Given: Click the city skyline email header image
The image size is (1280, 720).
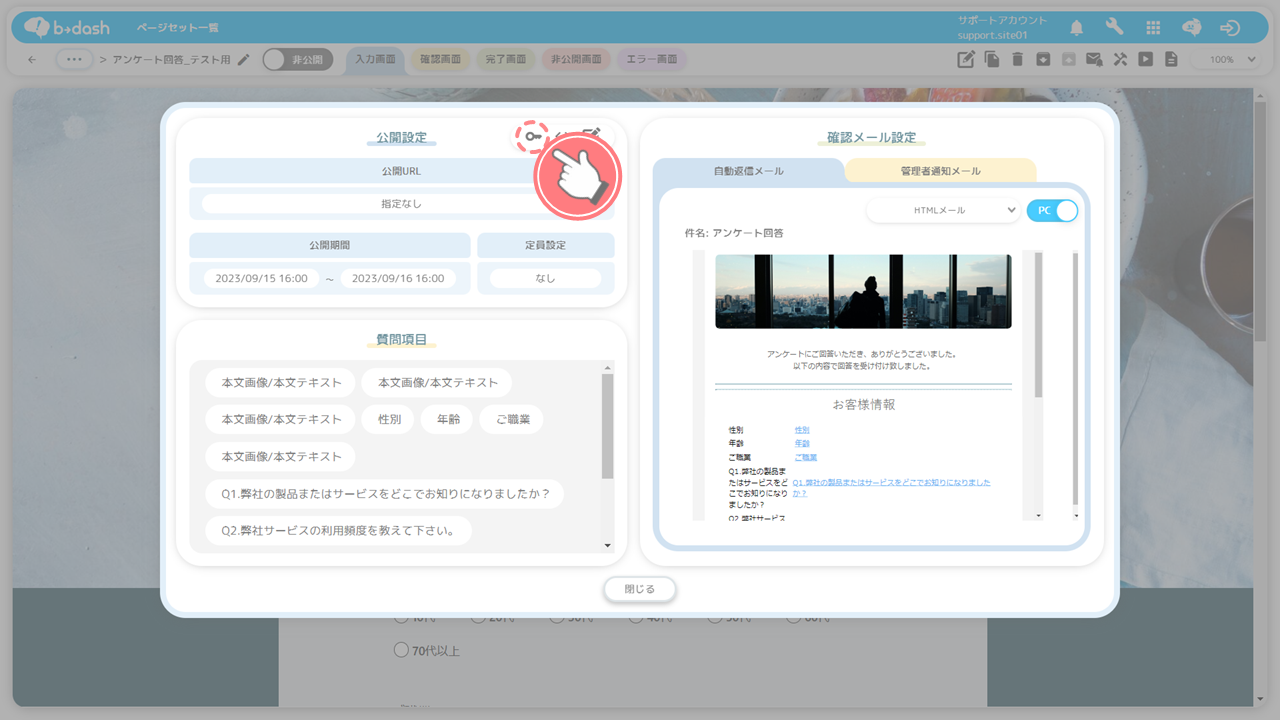Looking at the screenshot, I should (863, 291).
